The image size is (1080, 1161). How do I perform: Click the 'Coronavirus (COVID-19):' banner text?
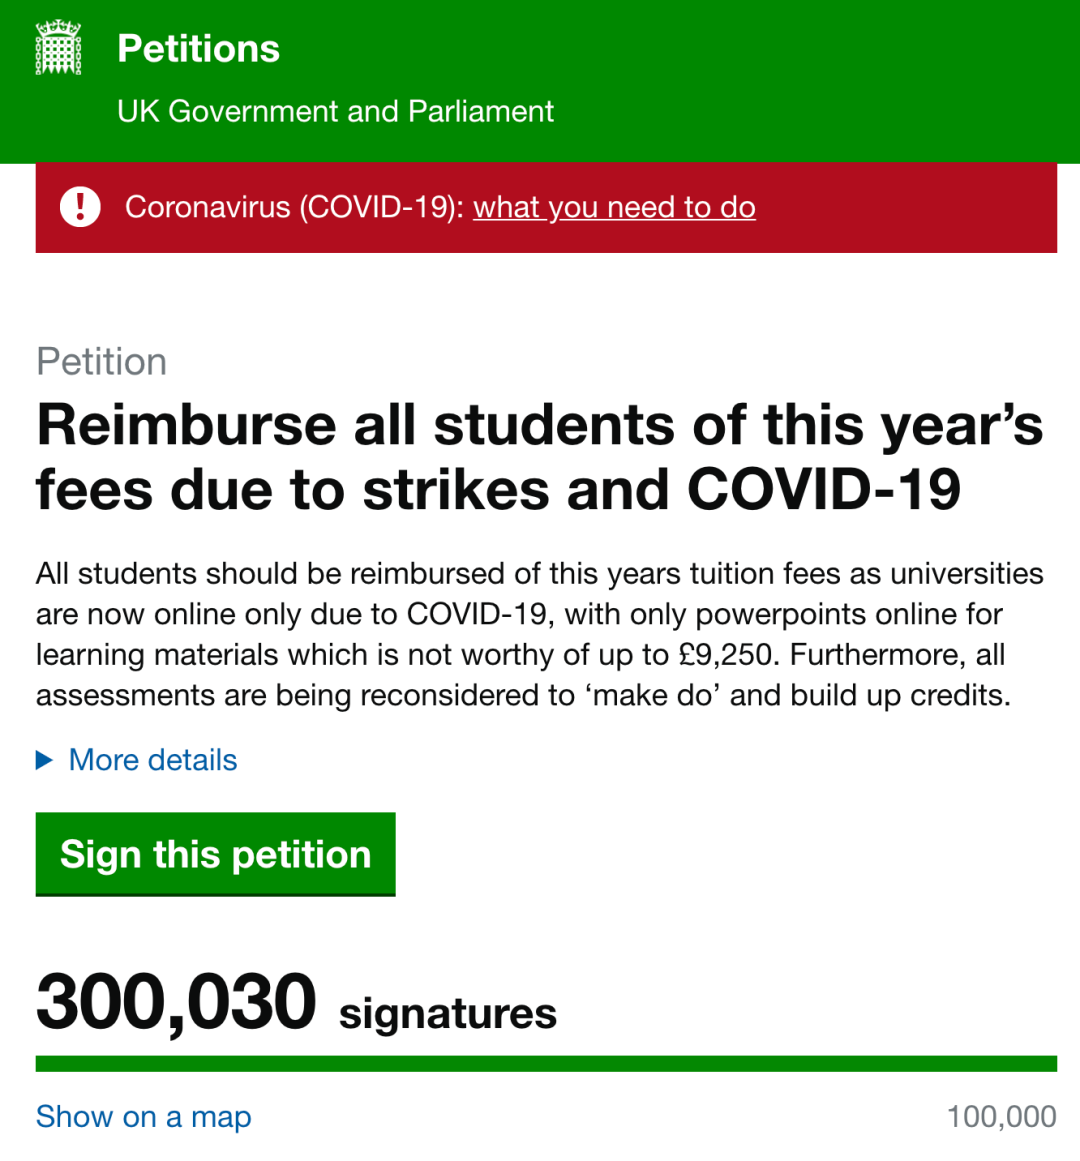pyautogui.click(x=295, y=207)
